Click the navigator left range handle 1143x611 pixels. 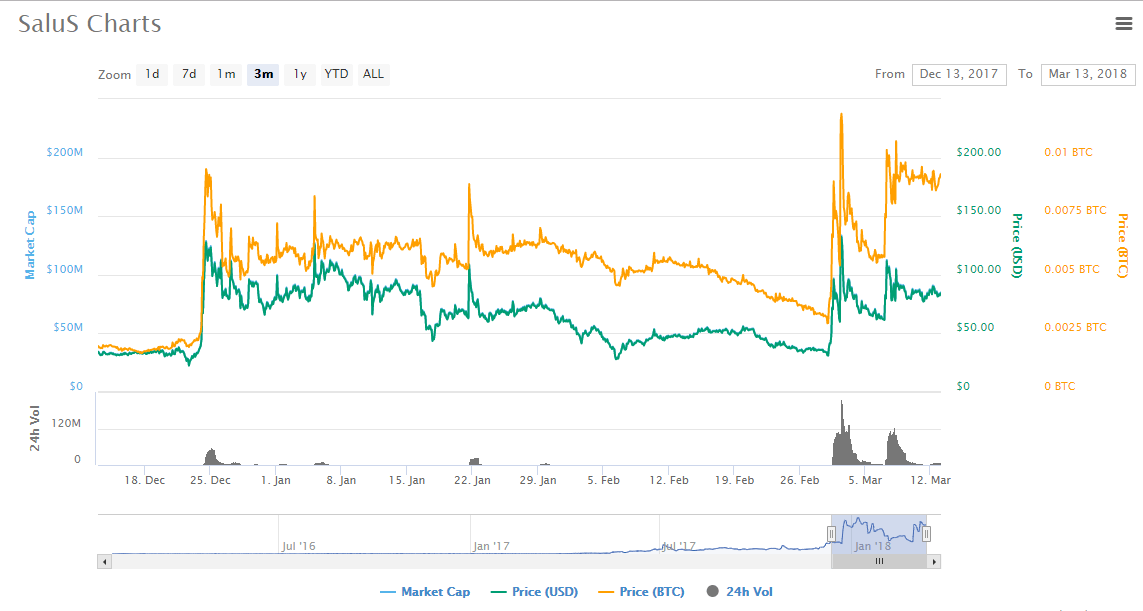[x=830, y=533]
